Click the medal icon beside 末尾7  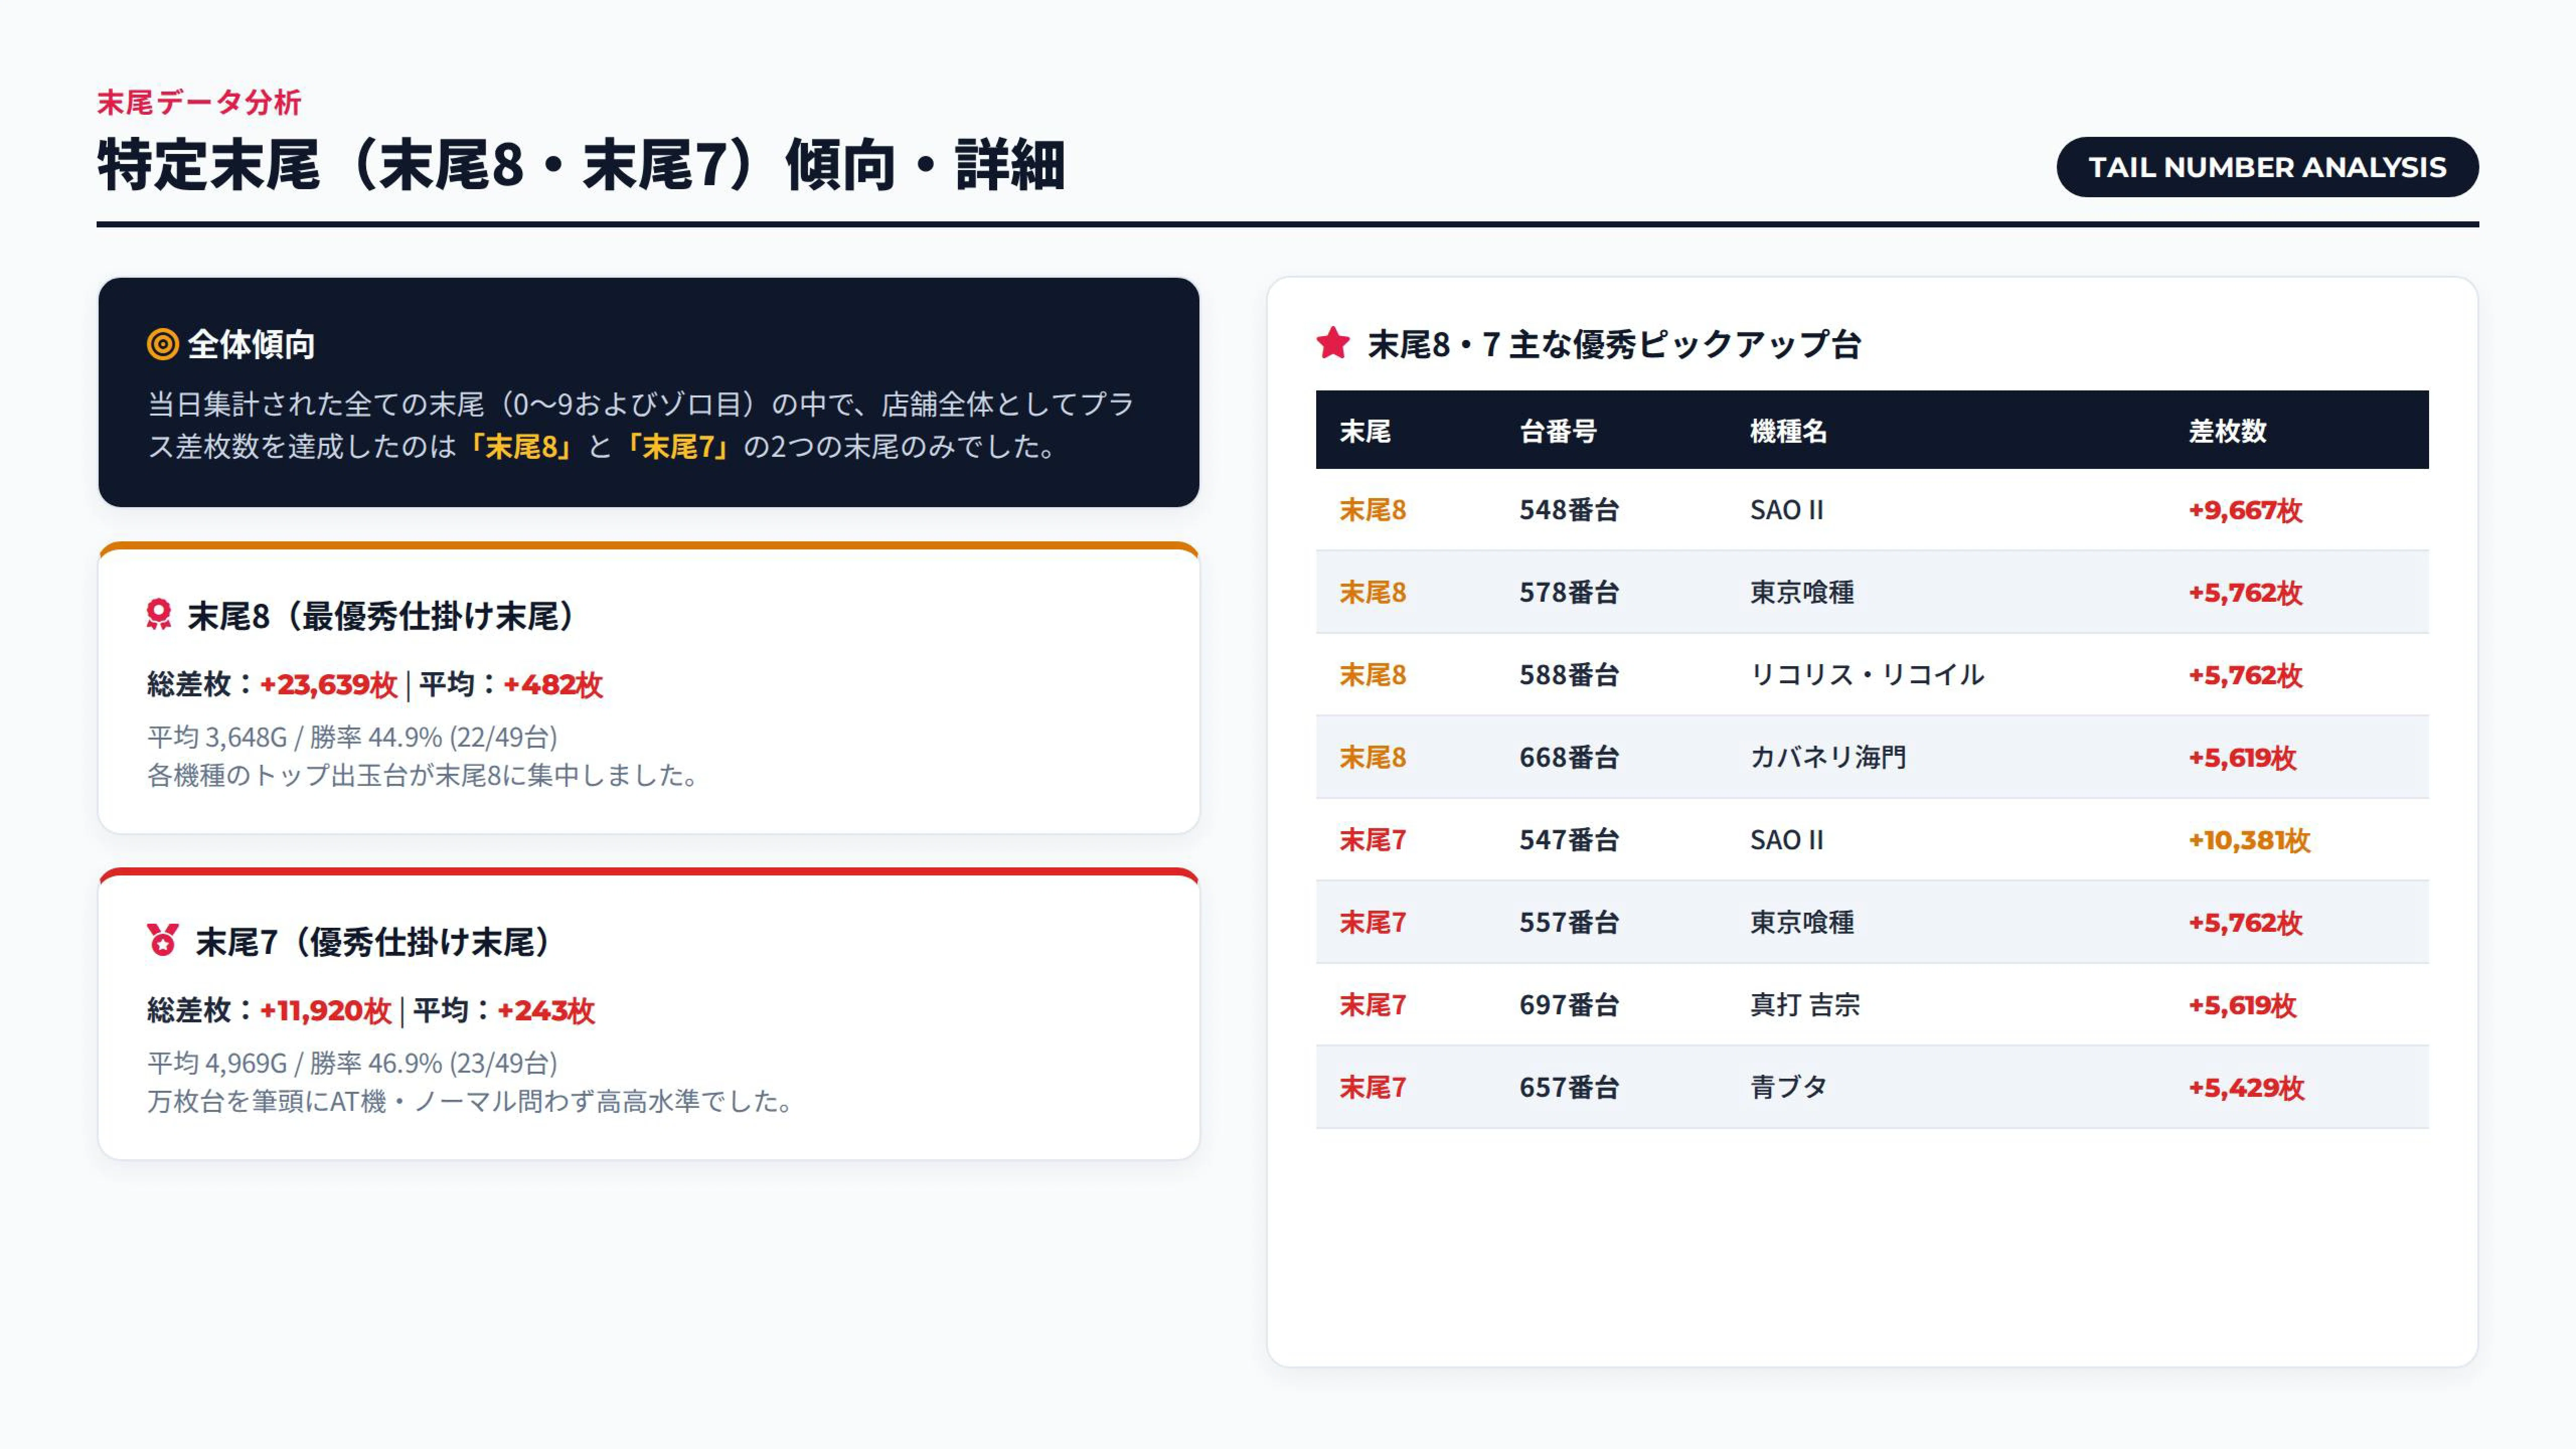click(162, 941)
